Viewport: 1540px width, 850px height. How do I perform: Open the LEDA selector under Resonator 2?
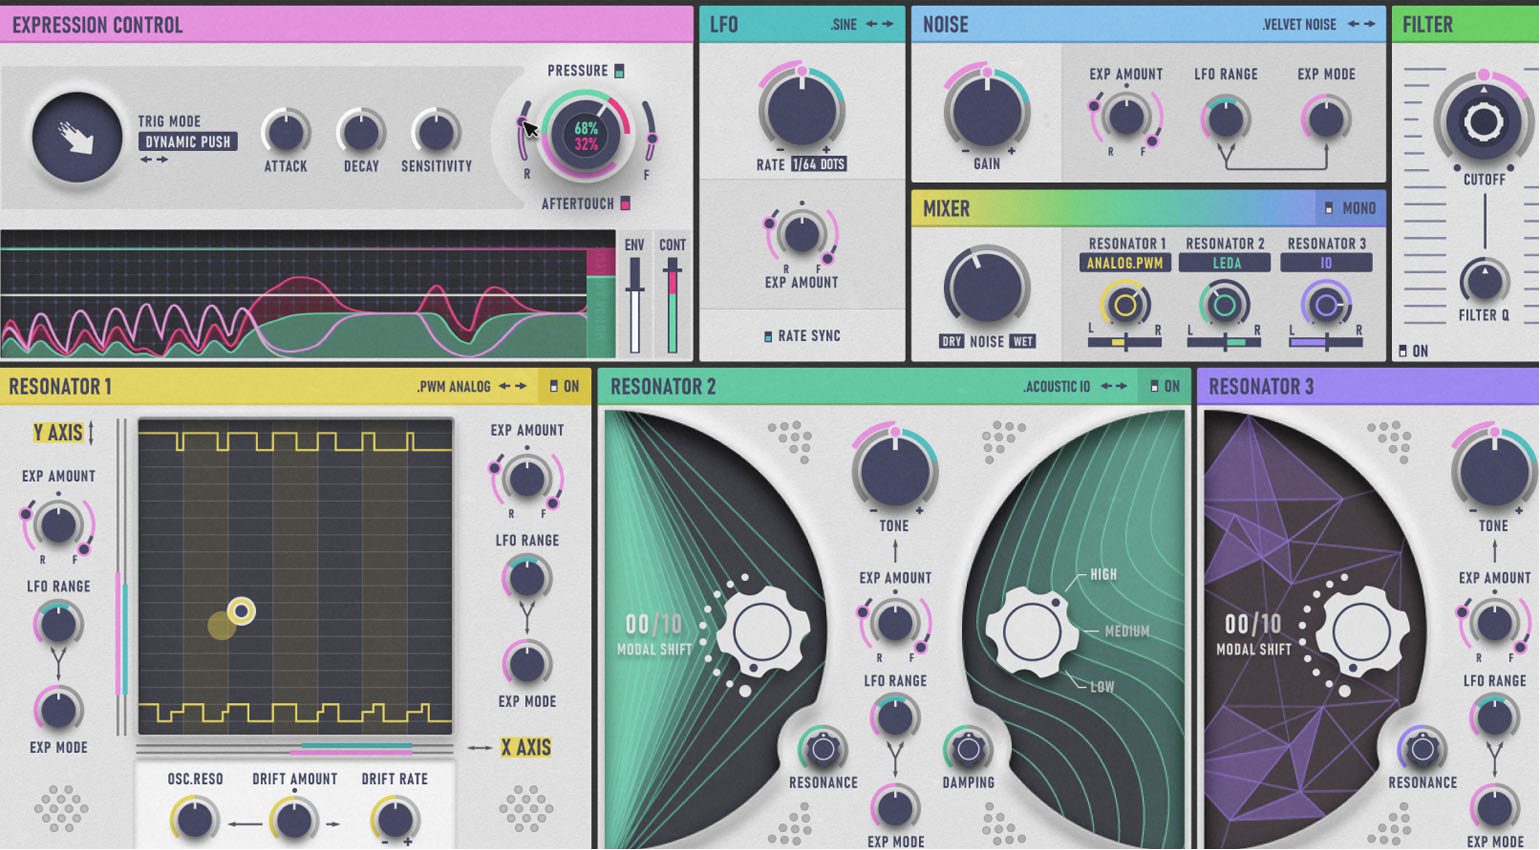[1226, 262]
